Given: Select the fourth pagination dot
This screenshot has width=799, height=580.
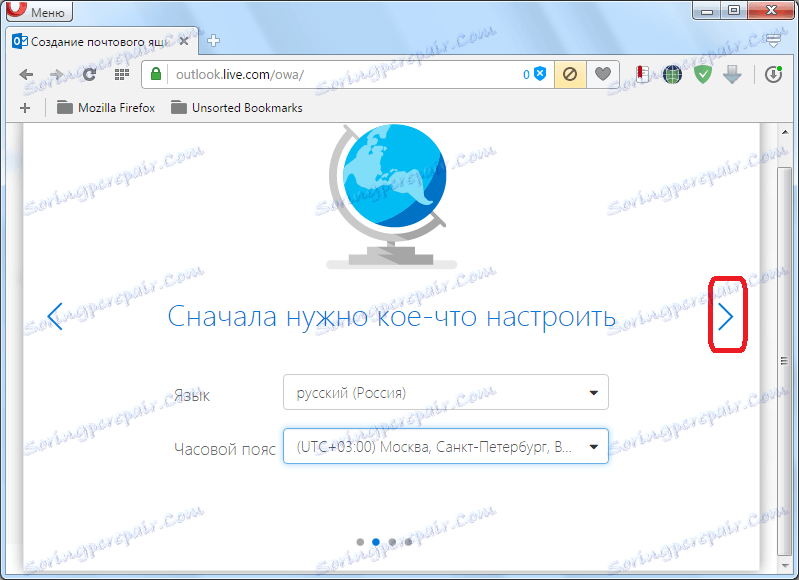Looking at the screenshot, I should pos(408,542).
